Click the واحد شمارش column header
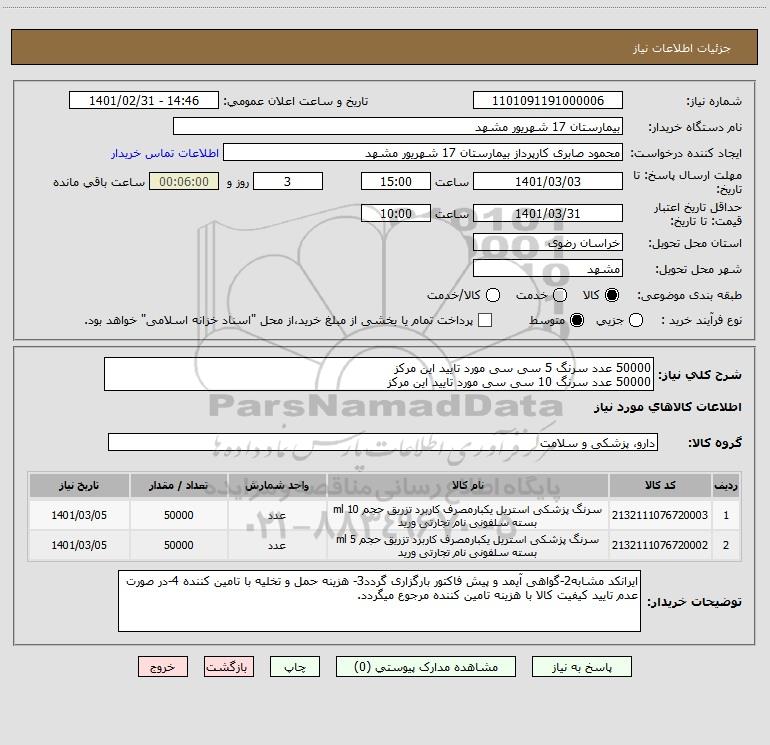 tap(277, 485)
